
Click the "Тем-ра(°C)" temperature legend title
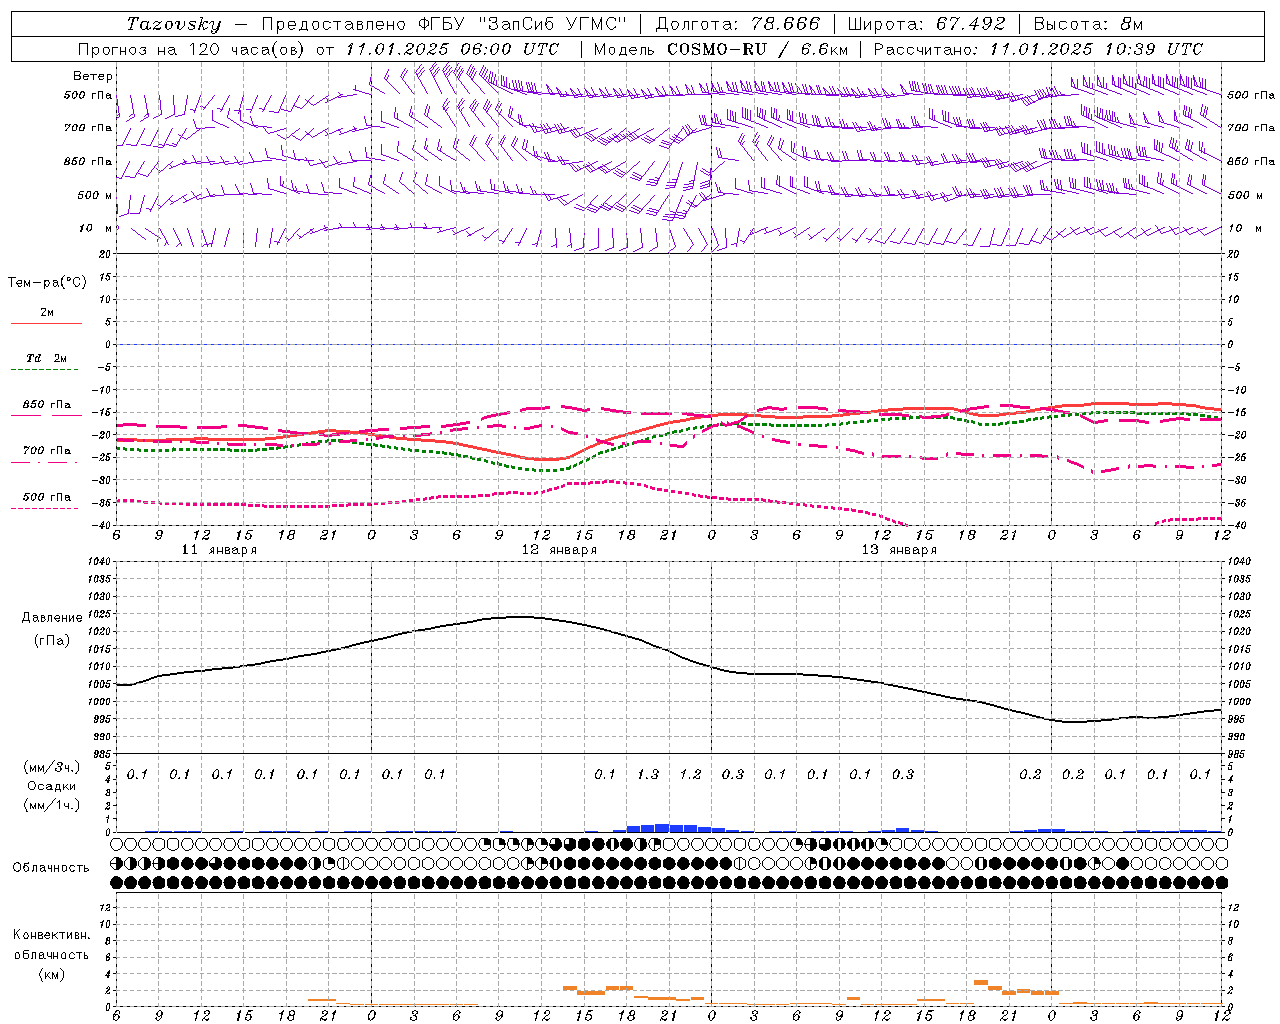coord(47,283)
